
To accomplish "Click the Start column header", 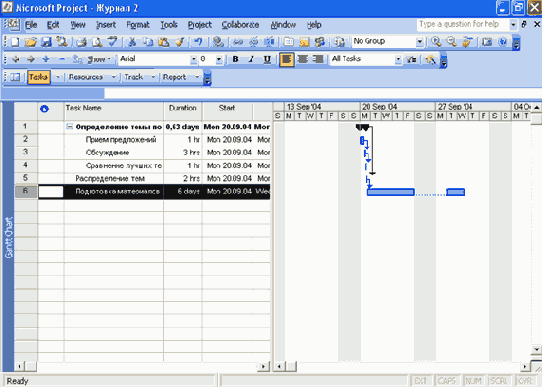I will pos(227,111).
